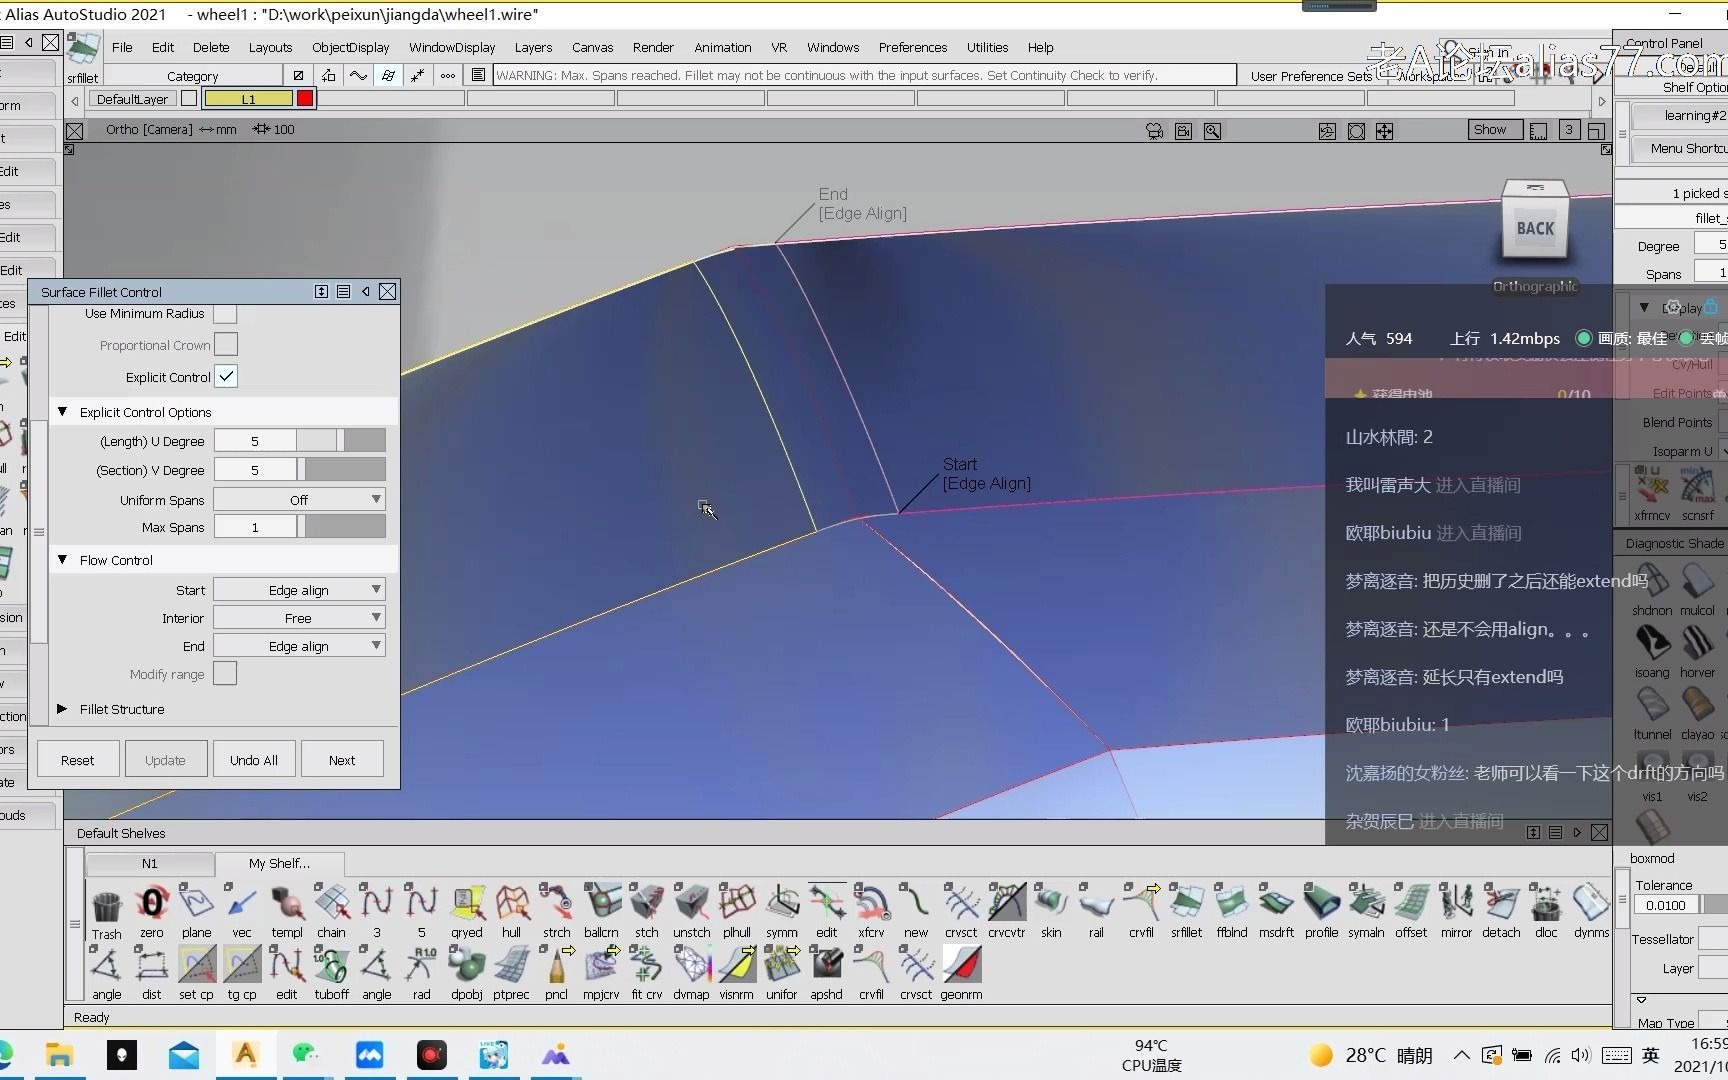Open the Interior flow control dropdown
The image size is (1728, 1080).
tap(299, 618)
